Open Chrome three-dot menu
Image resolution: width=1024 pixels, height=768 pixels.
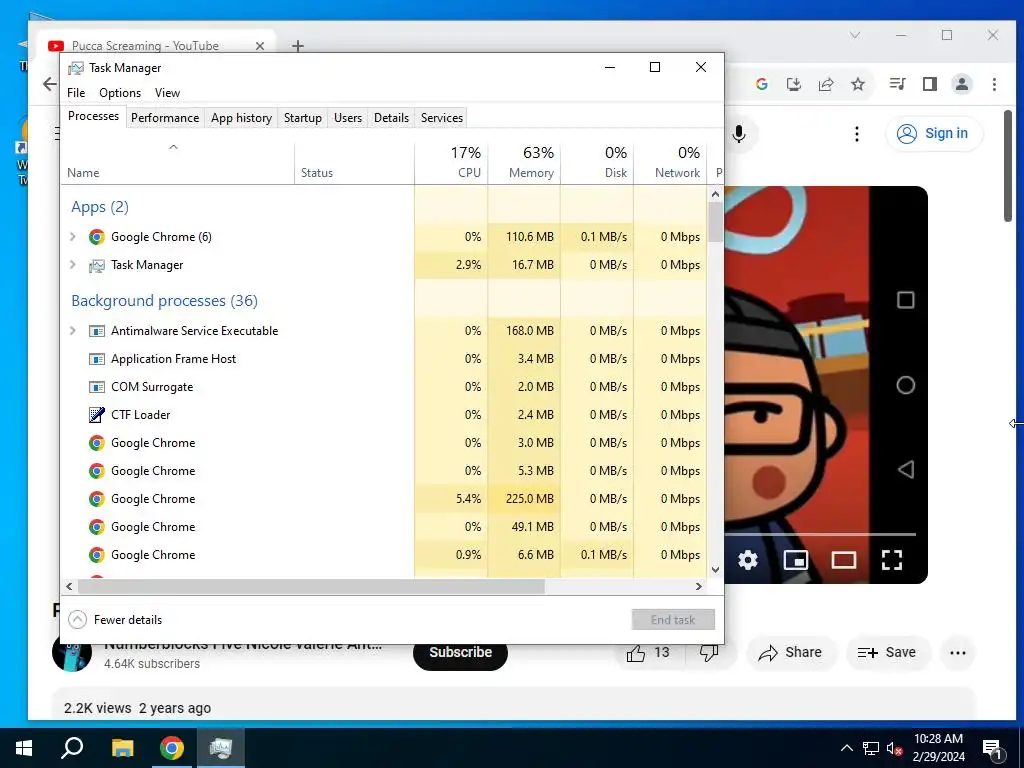tap(994, 84)
